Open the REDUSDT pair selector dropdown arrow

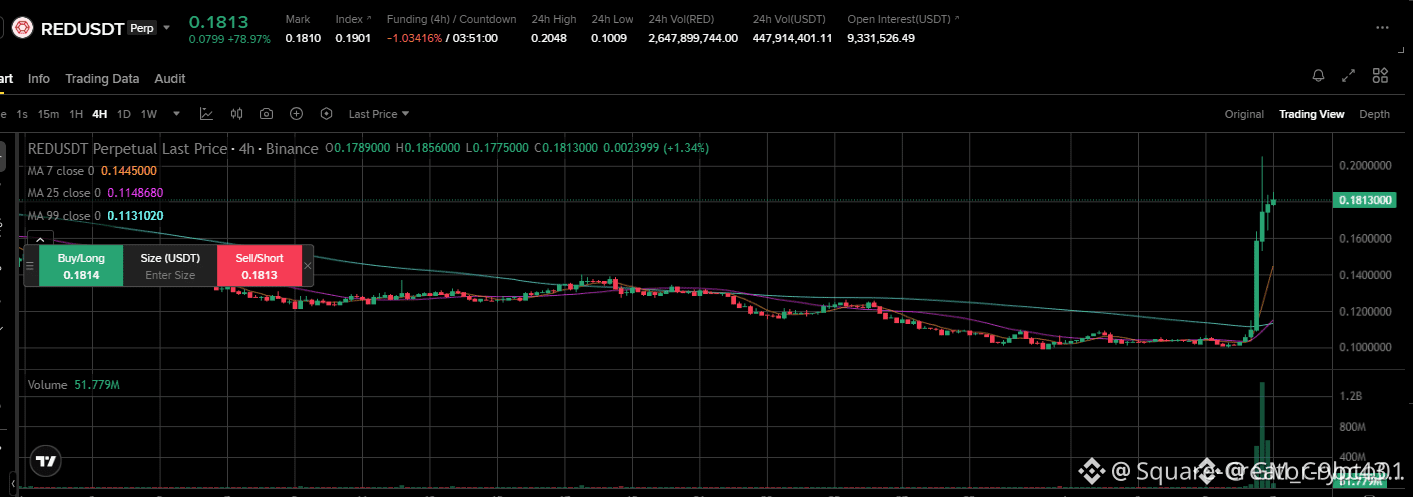click(166, 28)
